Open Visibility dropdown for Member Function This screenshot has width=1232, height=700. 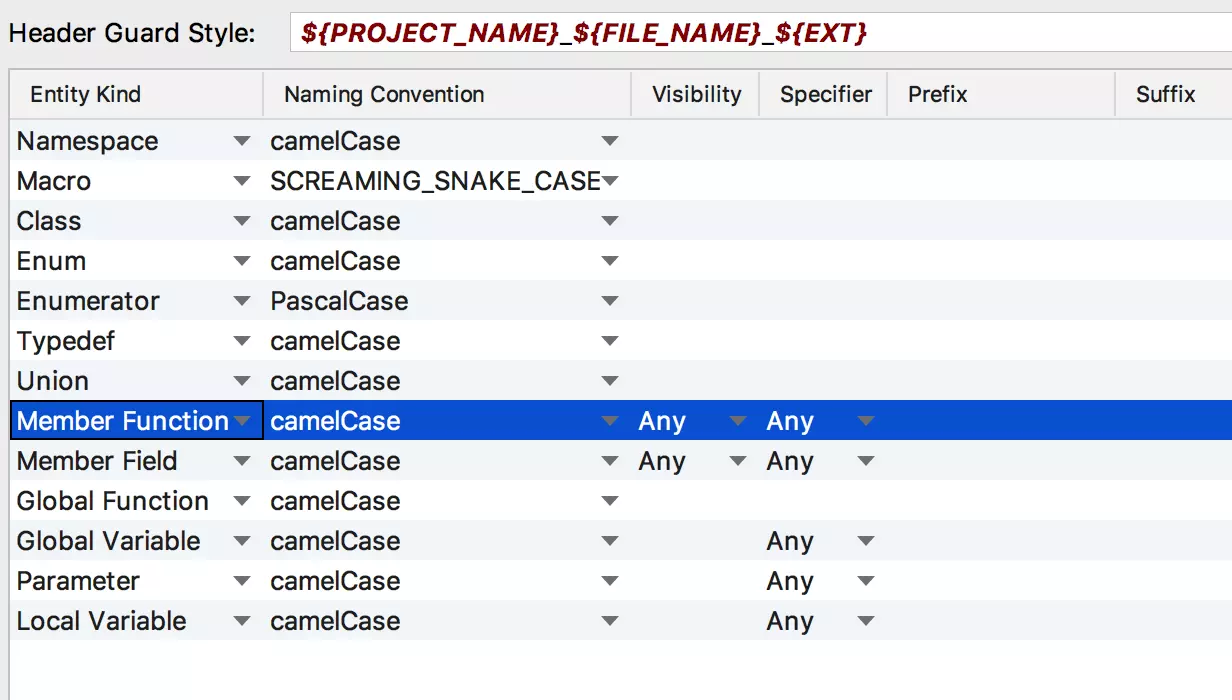(x=738, y=421)
